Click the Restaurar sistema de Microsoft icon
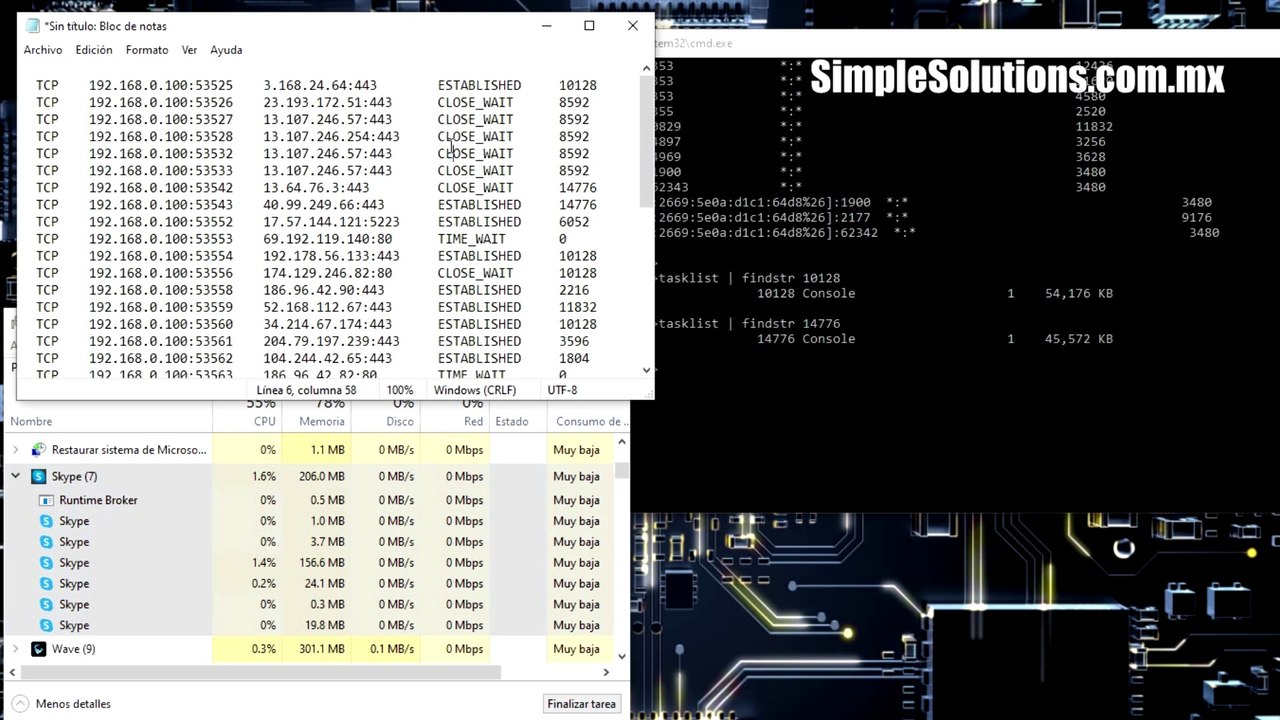1280x720 pixels. tap(39, 450)
